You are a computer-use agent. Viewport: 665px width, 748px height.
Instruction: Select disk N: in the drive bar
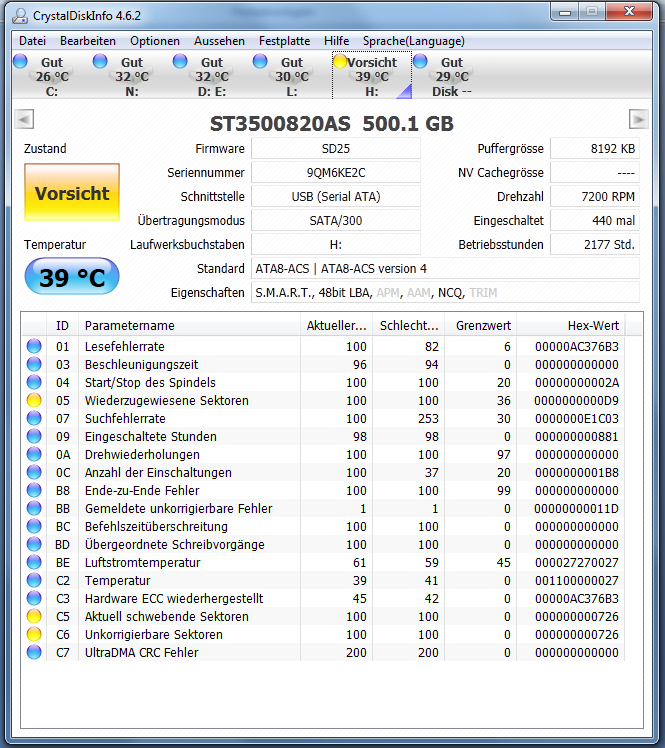pos(132,76)
